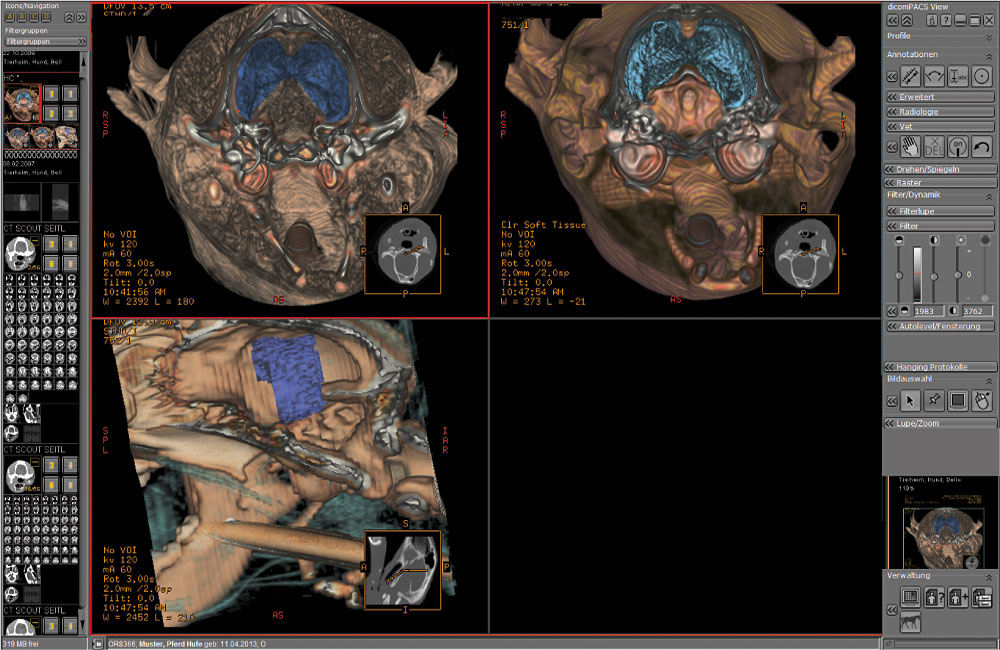This screenshot has width=1000, height=650.
Task: Click the mouse icon in Bildauswahl
Action: 982,400
